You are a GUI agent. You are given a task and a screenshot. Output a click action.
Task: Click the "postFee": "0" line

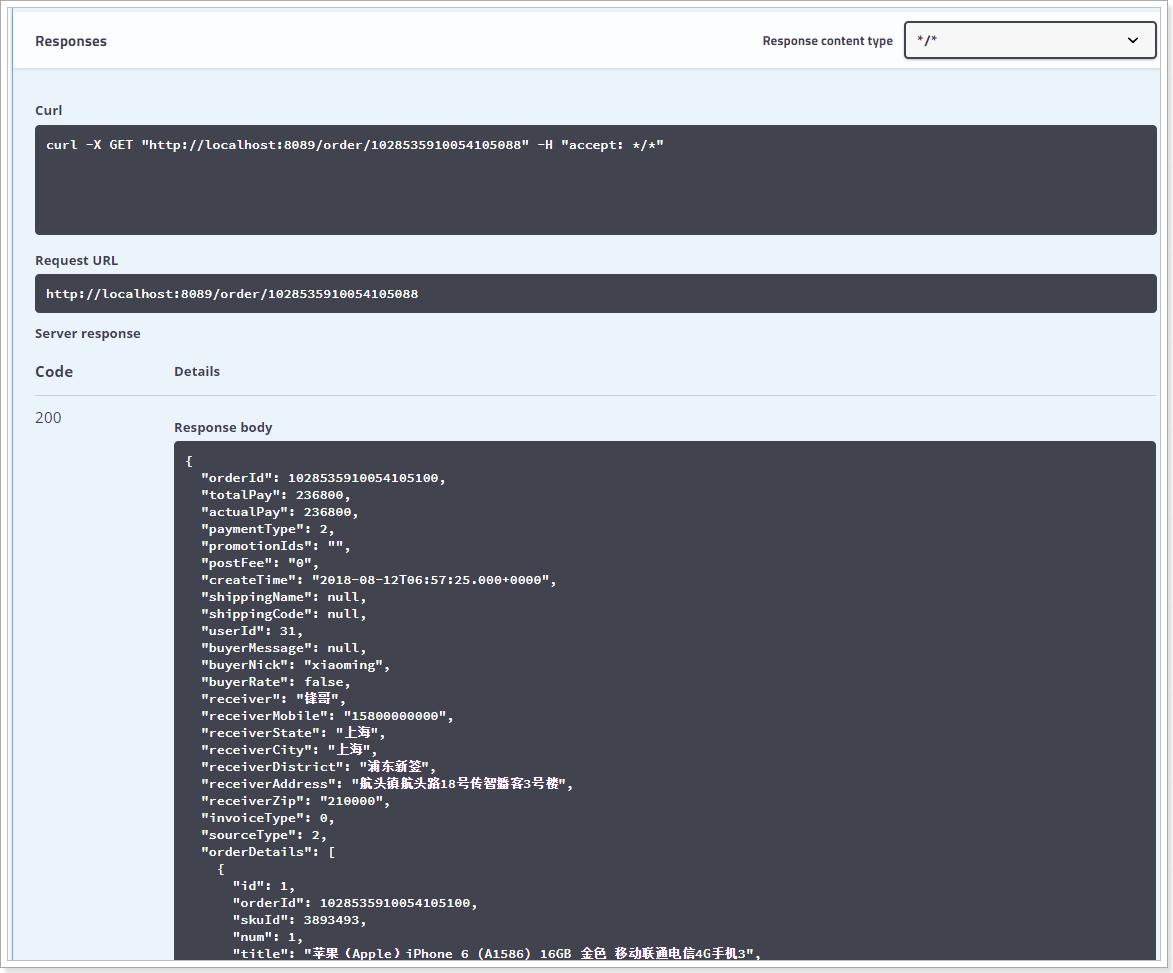coord(260,563)
